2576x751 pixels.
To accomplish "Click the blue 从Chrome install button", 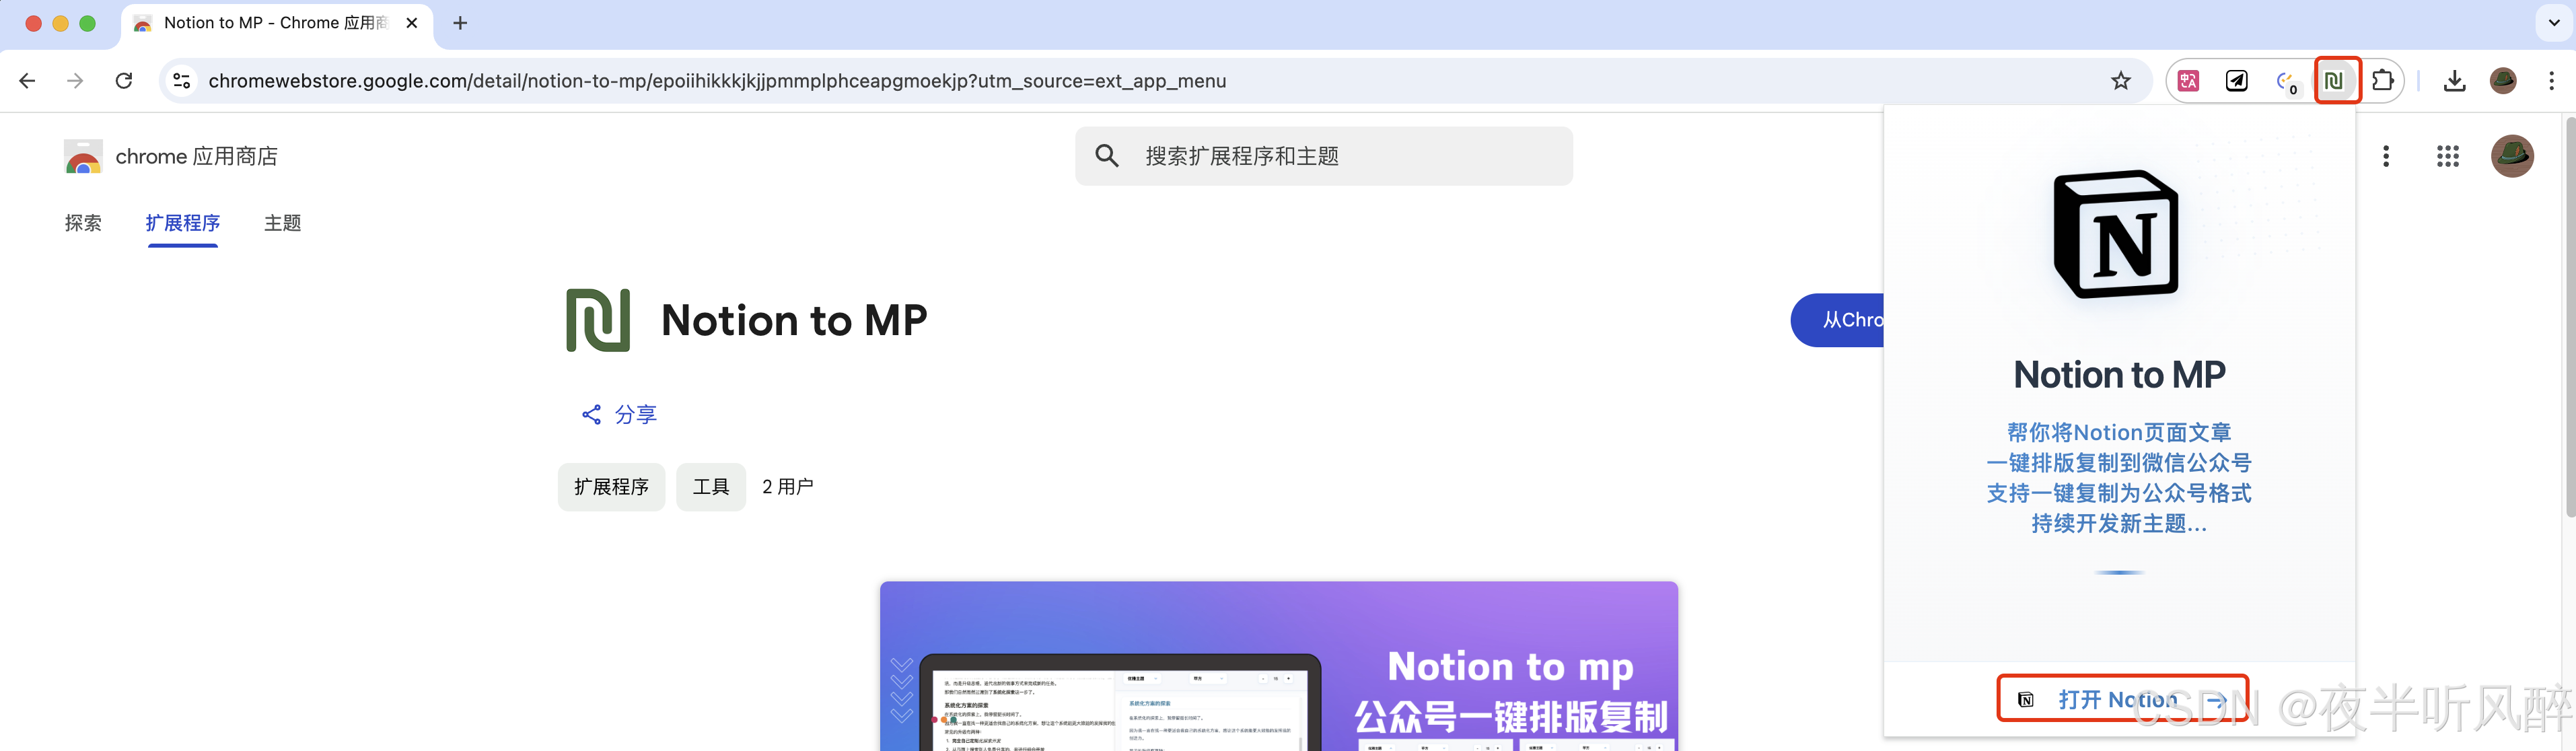I will [x=1838, y=320].
